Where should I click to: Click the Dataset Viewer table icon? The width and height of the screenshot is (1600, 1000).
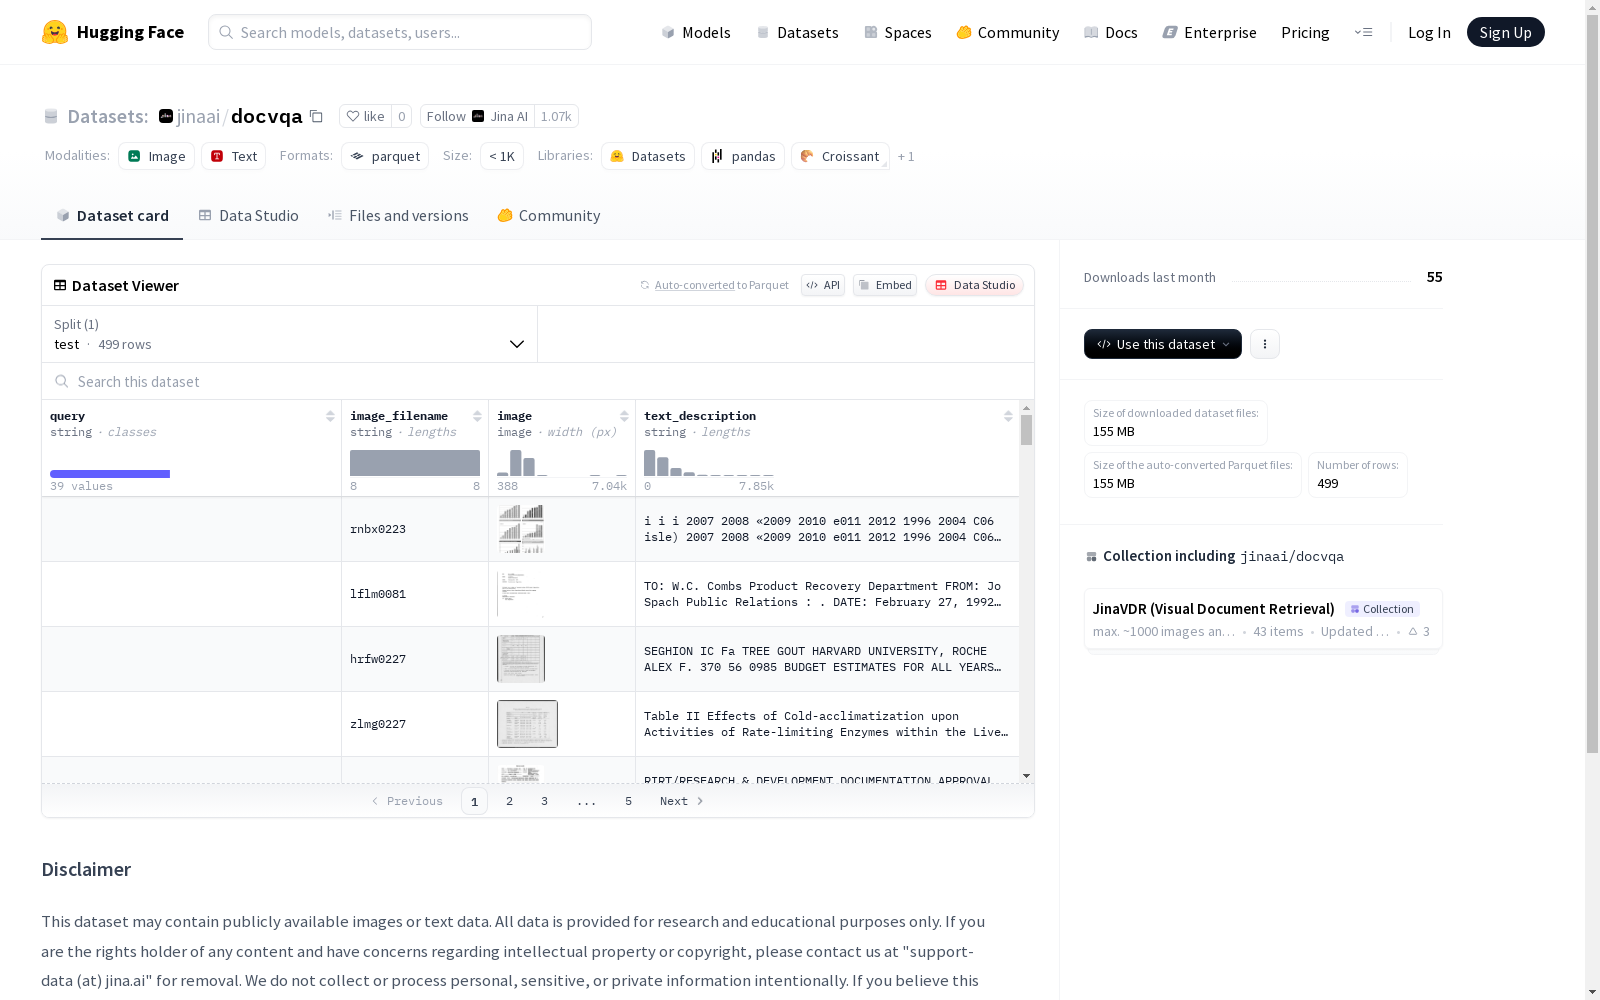click(60, 285)
